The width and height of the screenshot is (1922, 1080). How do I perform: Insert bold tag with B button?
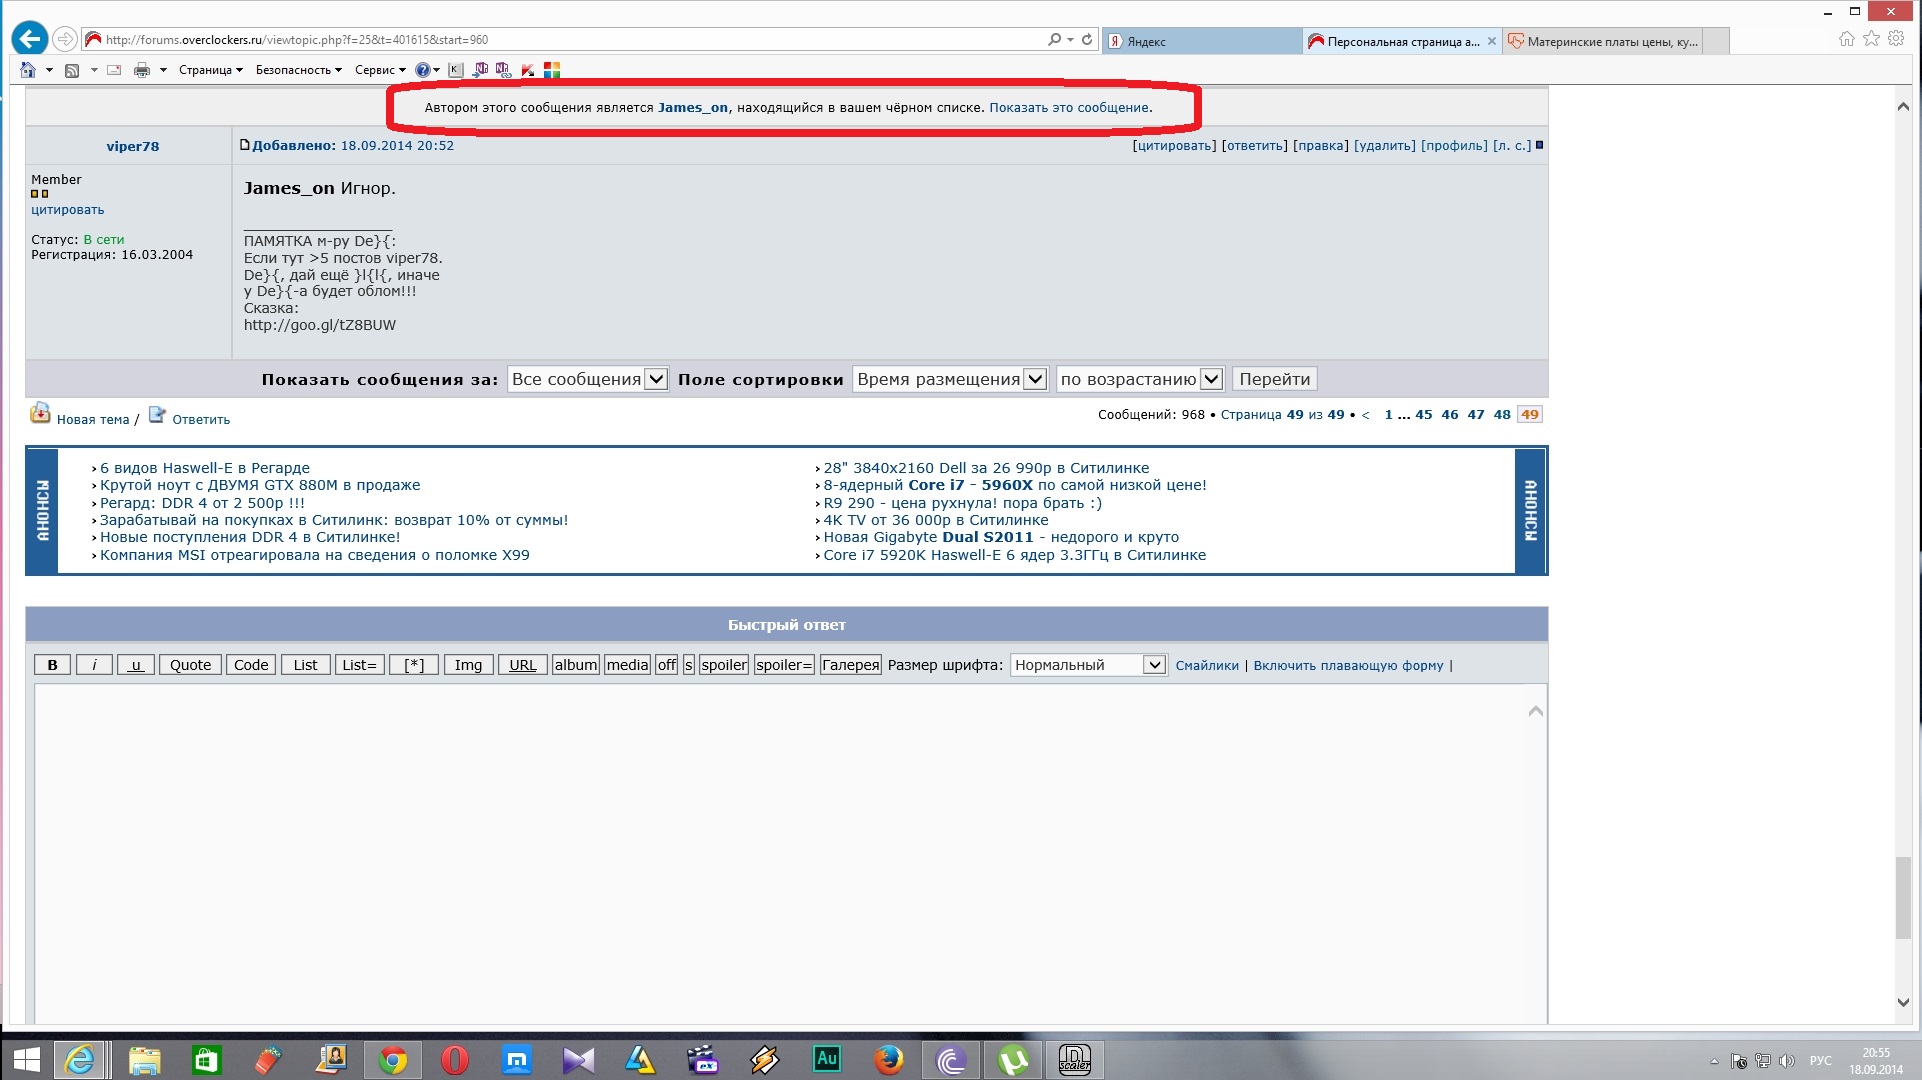click(53, 665)
